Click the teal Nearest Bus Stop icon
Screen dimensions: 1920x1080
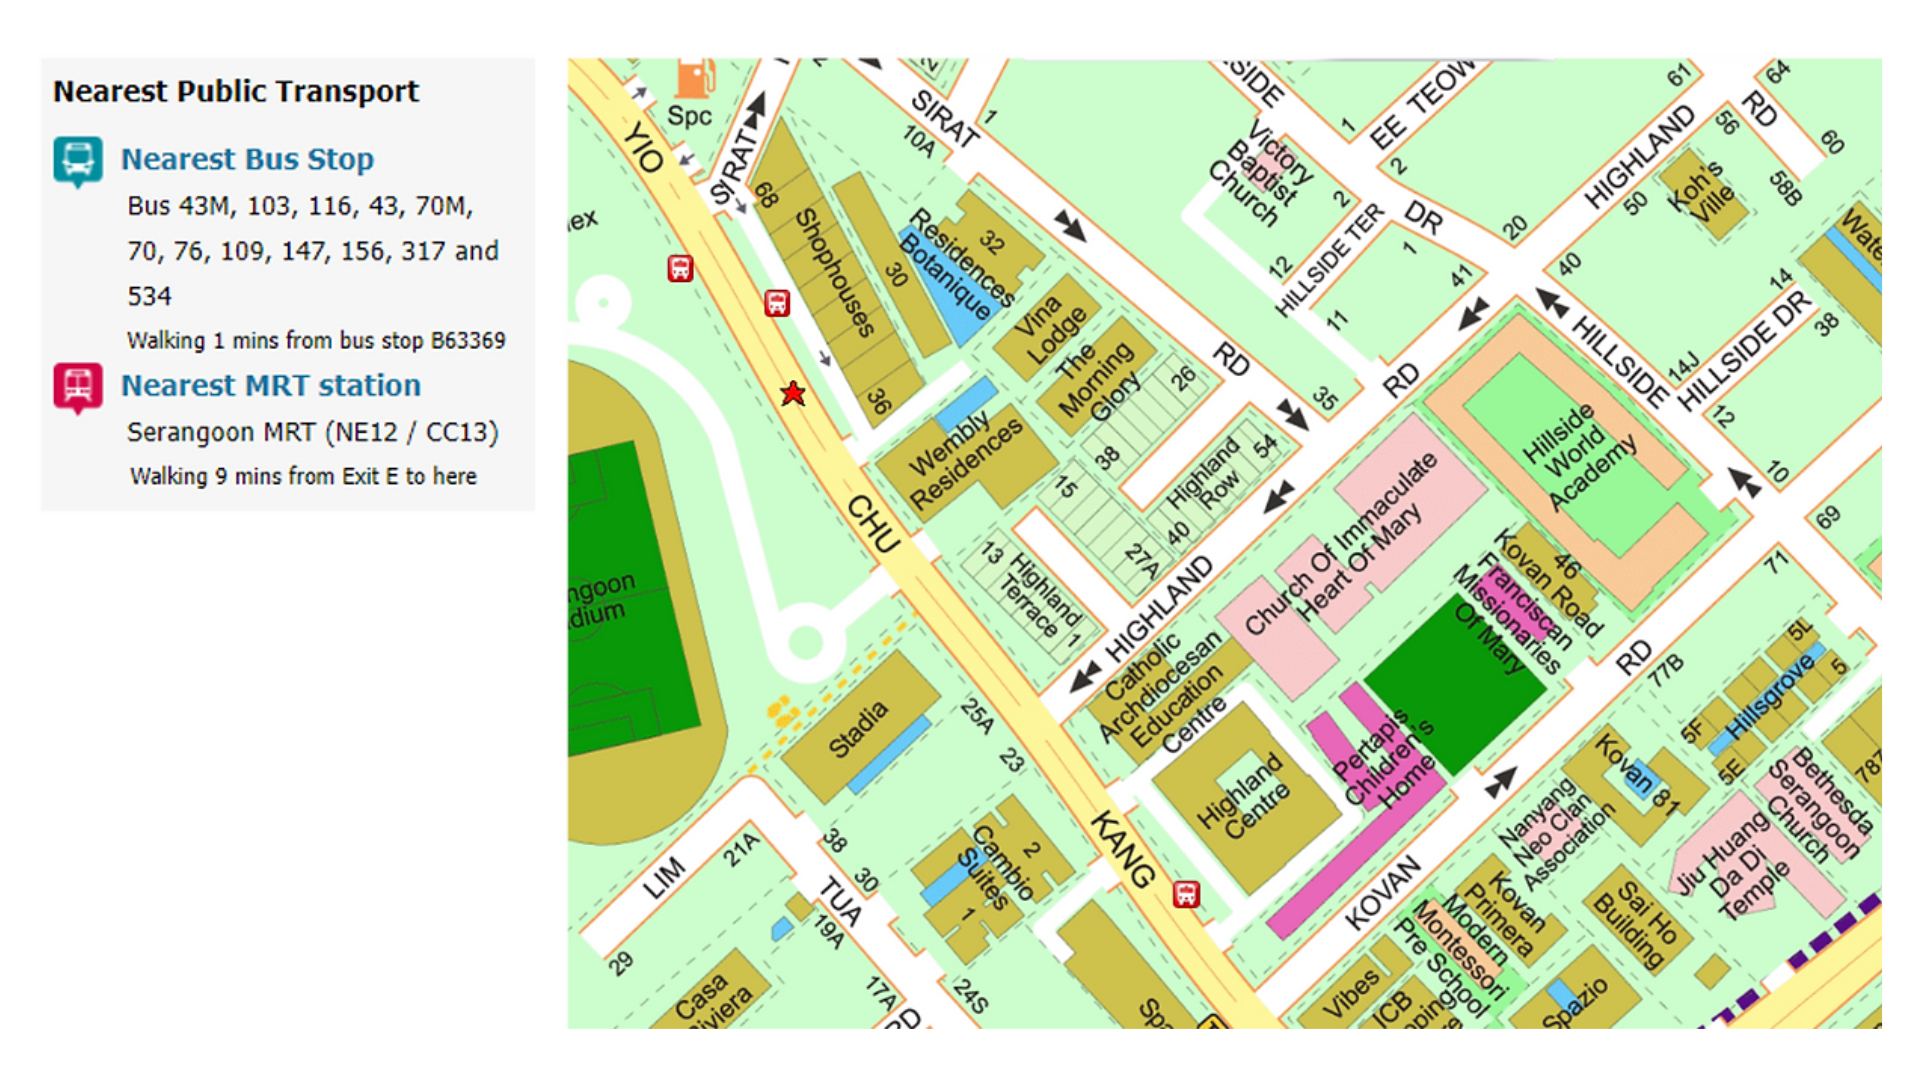click(78, 161)
